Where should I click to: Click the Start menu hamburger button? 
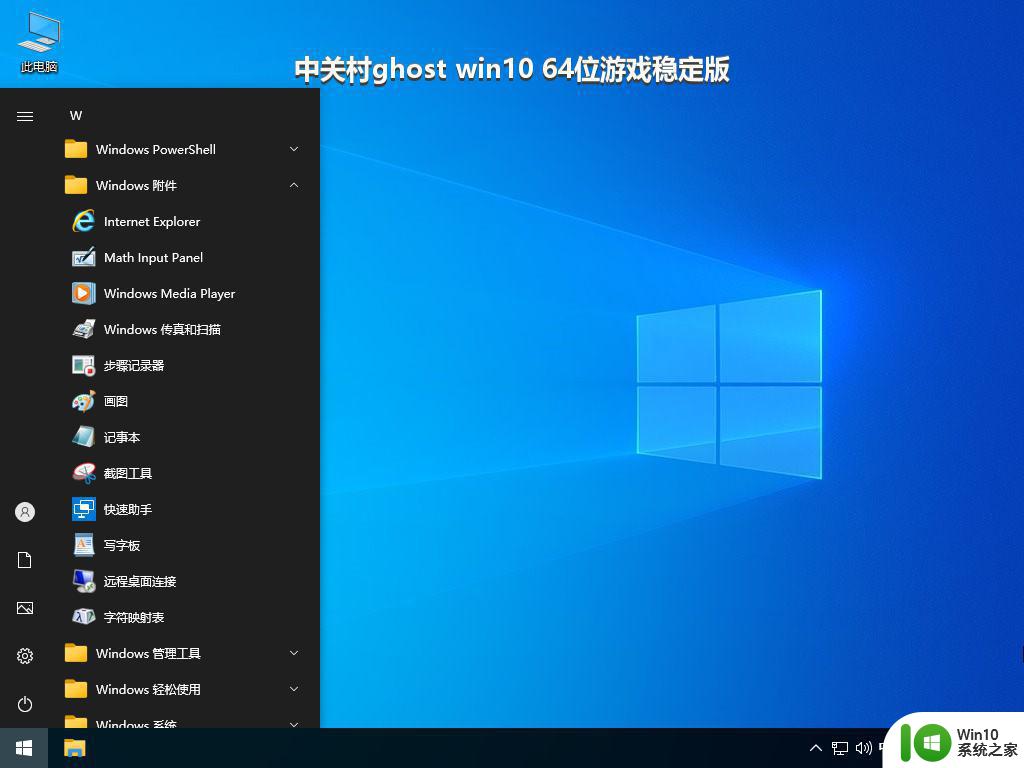[25, 116]
